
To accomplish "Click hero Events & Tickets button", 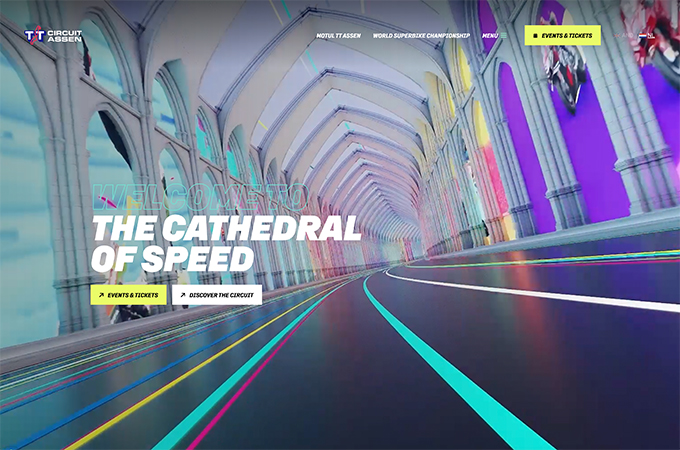I will coord(128,295).
